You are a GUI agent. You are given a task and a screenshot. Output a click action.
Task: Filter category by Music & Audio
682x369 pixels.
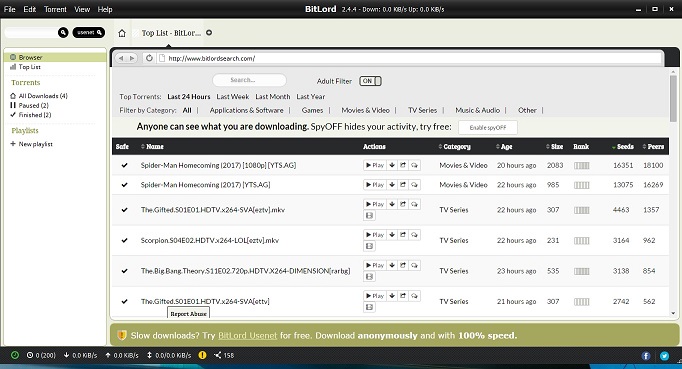coord(478,110)
